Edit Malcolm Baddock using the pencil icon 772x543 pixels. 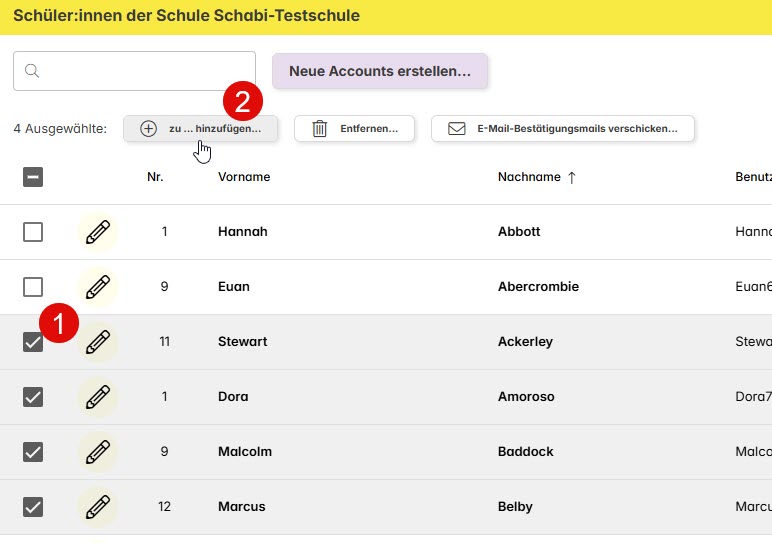pyautogui.click(x=97, y=452)
